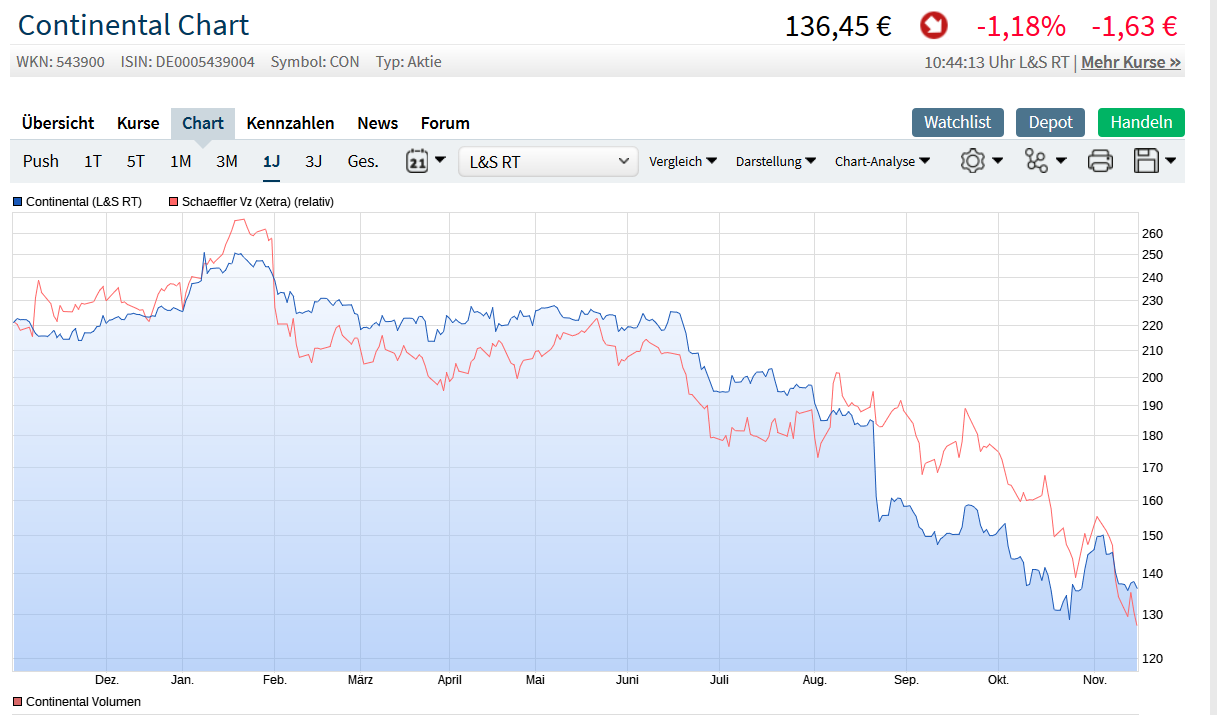Add stock via Watchlist button
The image size is (1217, 715).
[x=958, y=122]
